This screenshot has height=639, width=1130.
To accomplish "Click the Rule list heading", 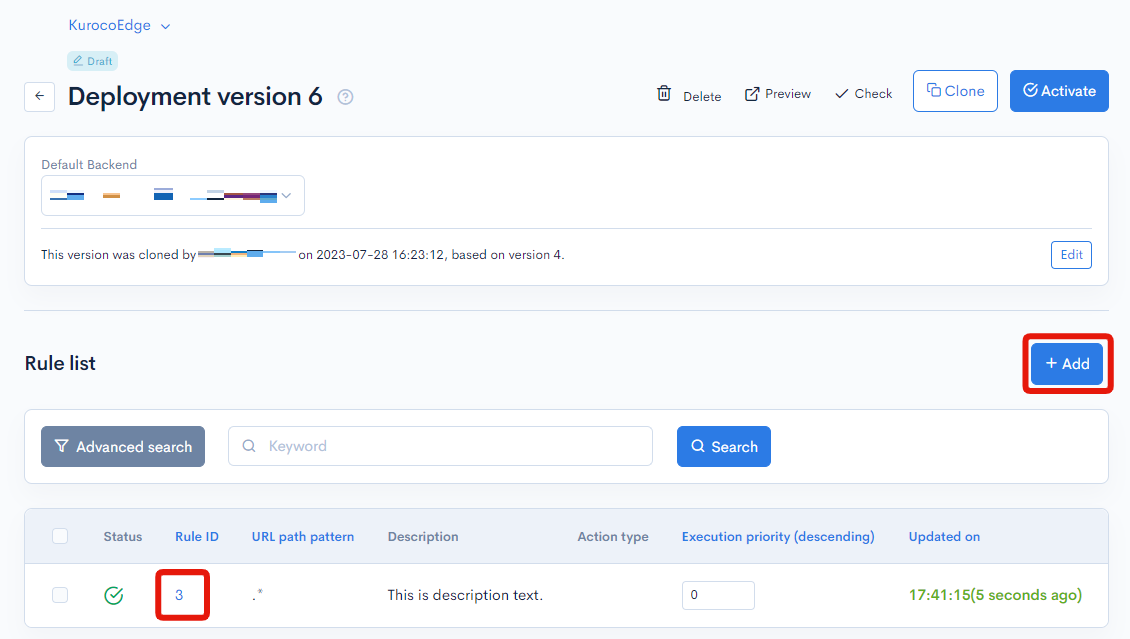I will pyautogui.click(x=60, y=363).
